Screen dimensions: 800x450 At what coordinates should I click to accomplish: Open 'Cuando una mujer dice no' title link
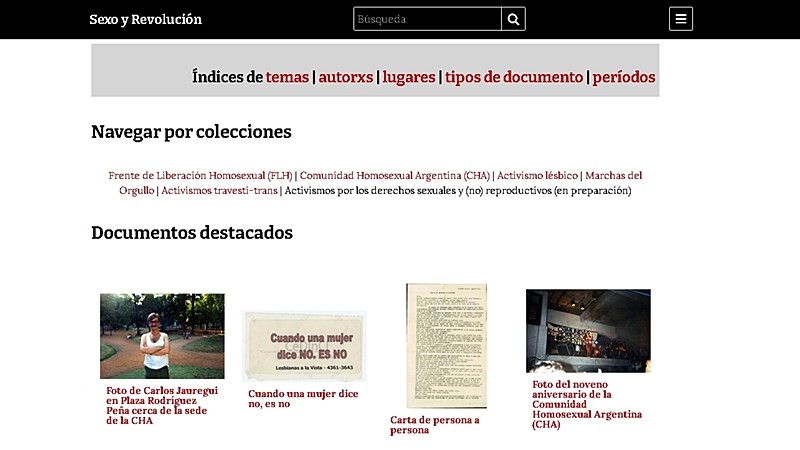(303, 398)
